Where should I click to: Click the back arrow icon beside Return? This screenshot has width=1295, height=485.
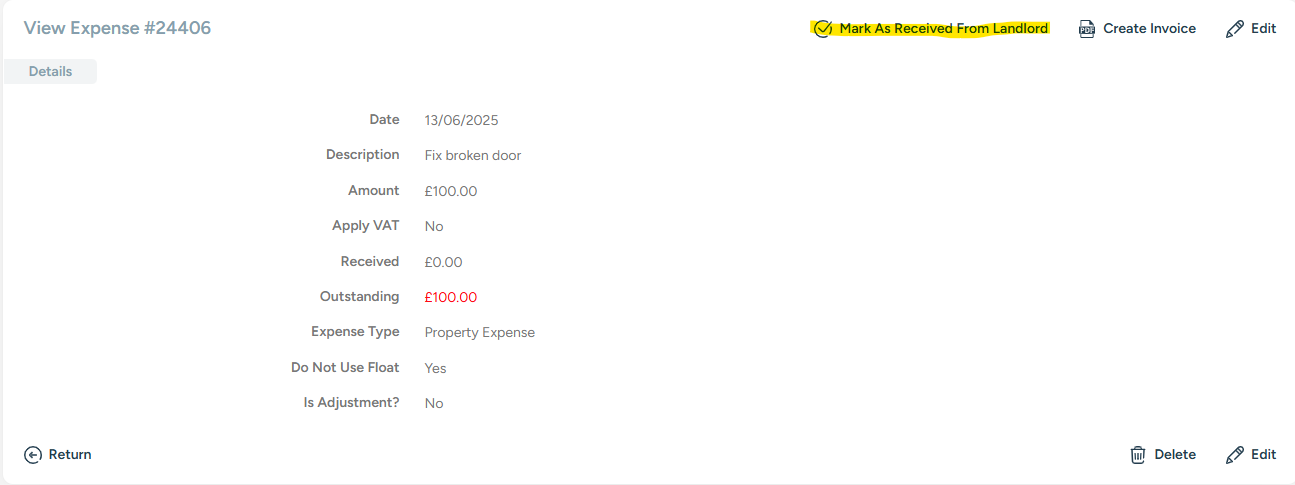[x=33, y=455]
